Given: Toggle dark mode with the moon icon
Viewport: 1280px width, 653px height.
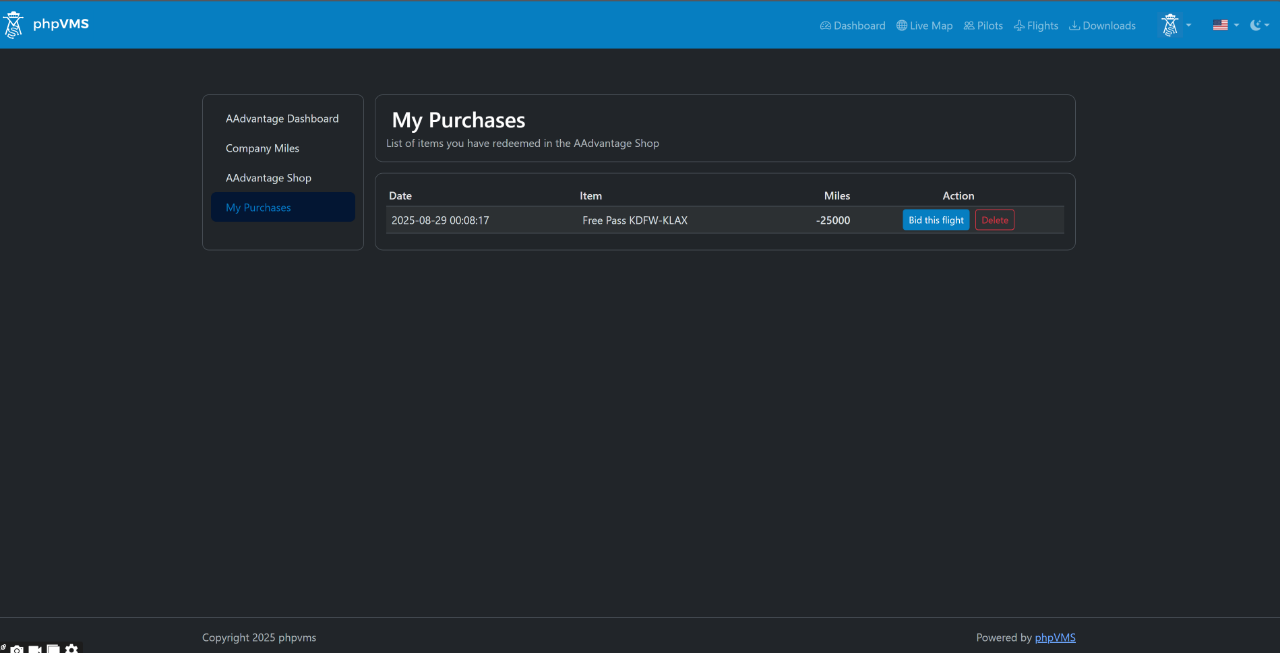Looking at the screenshot, I should point(1255,24).
